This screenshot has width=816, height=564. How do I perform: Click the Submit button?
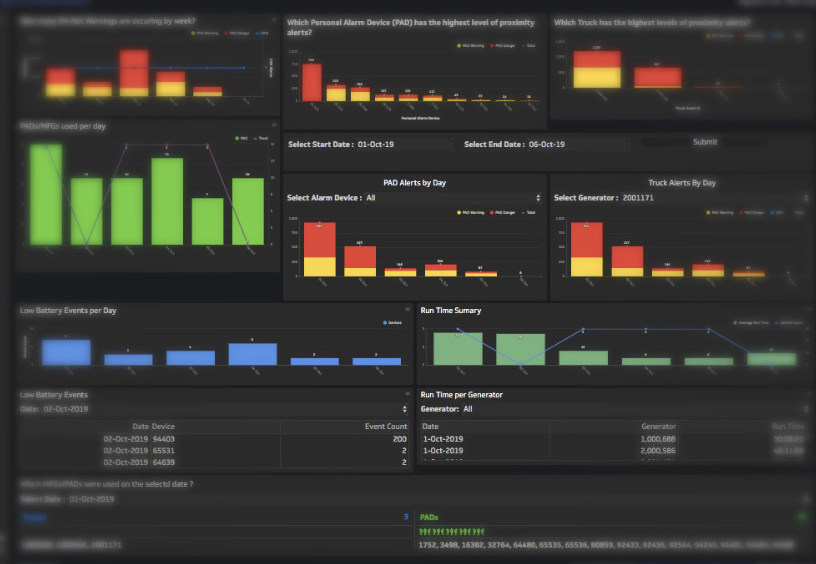704,142
